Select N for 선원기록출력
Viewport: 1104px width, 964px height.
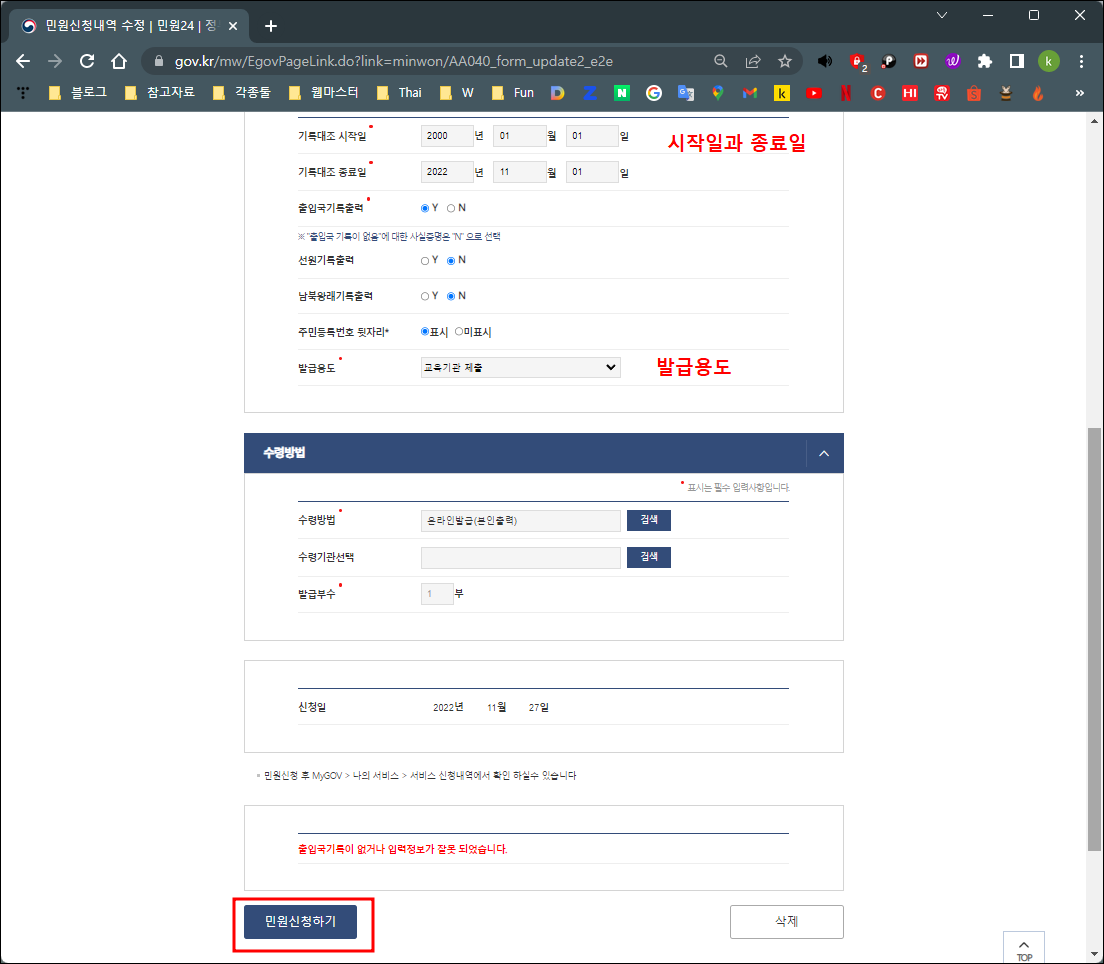pyautogui.click(x=451, y=261)
